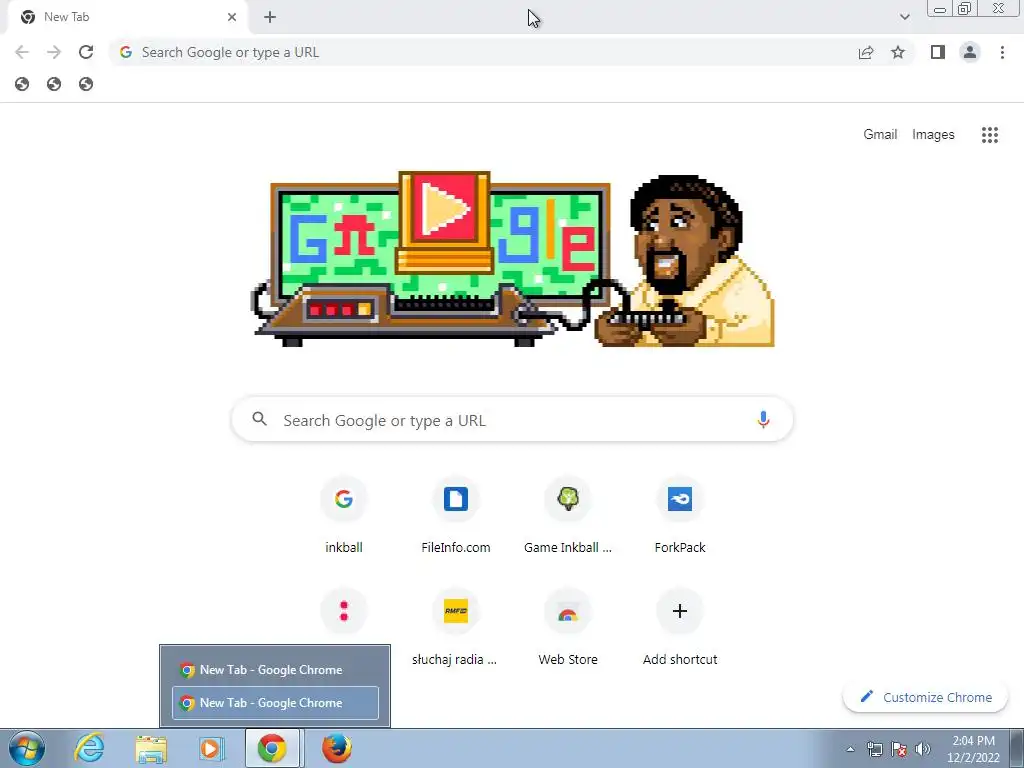Open the volume control in tray
1024x768 pixels.
tap(923, 749)
